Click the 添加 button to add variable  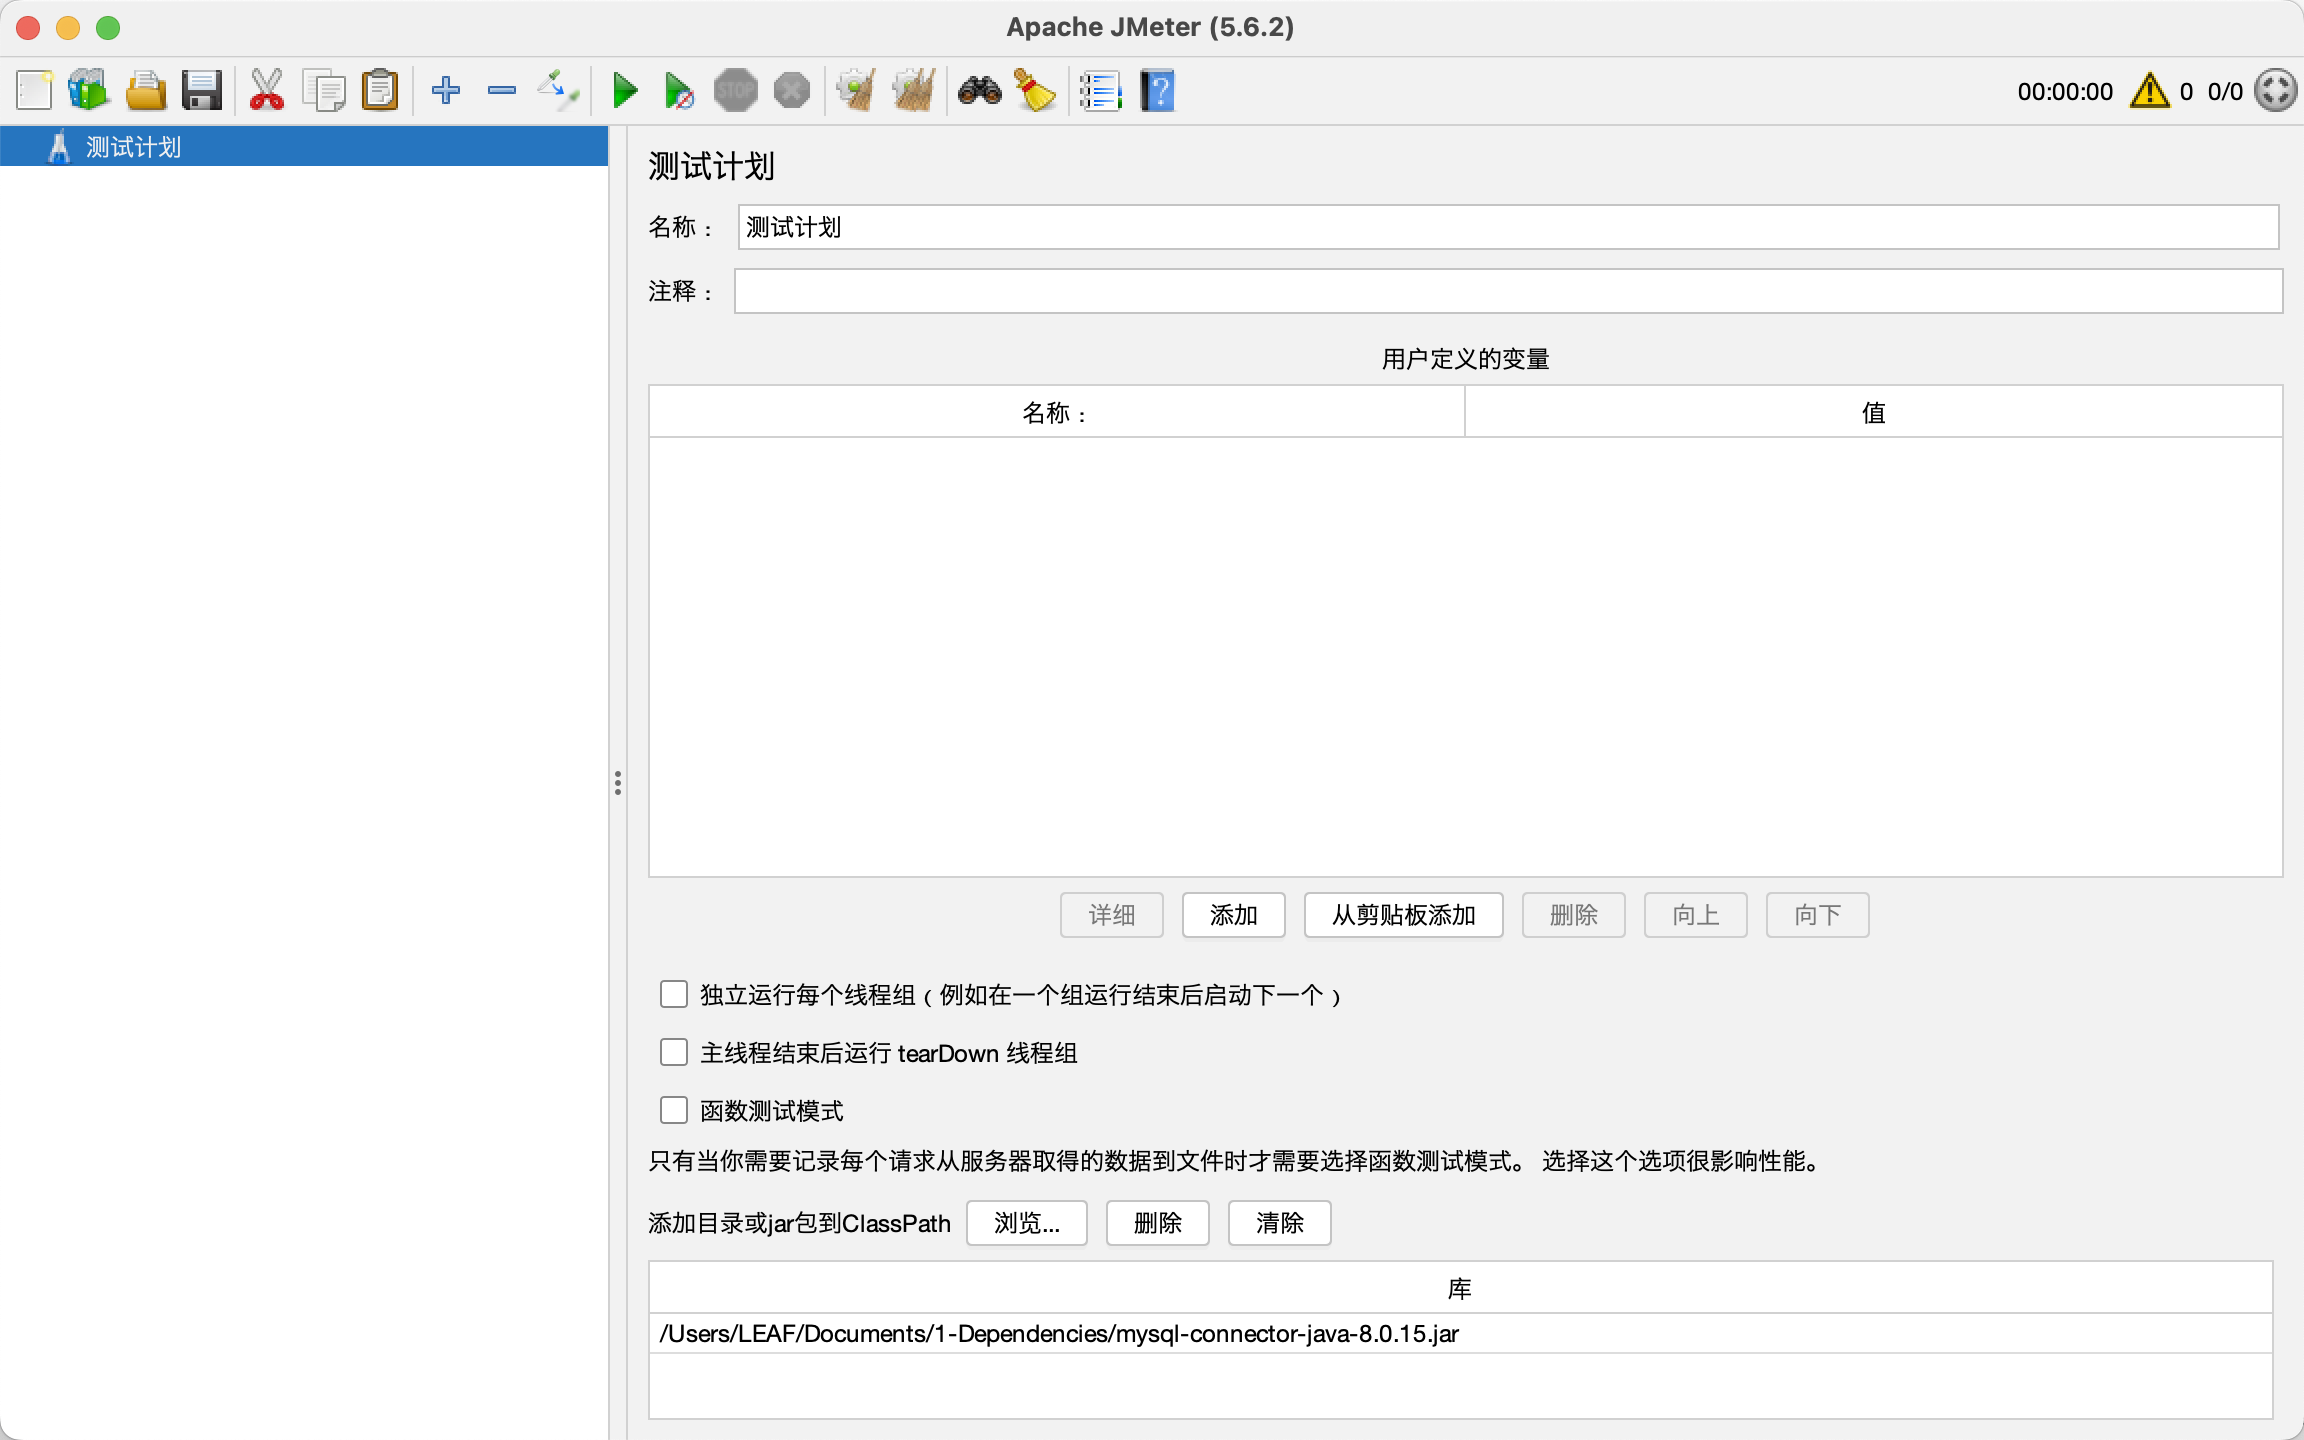[1234, 915]
